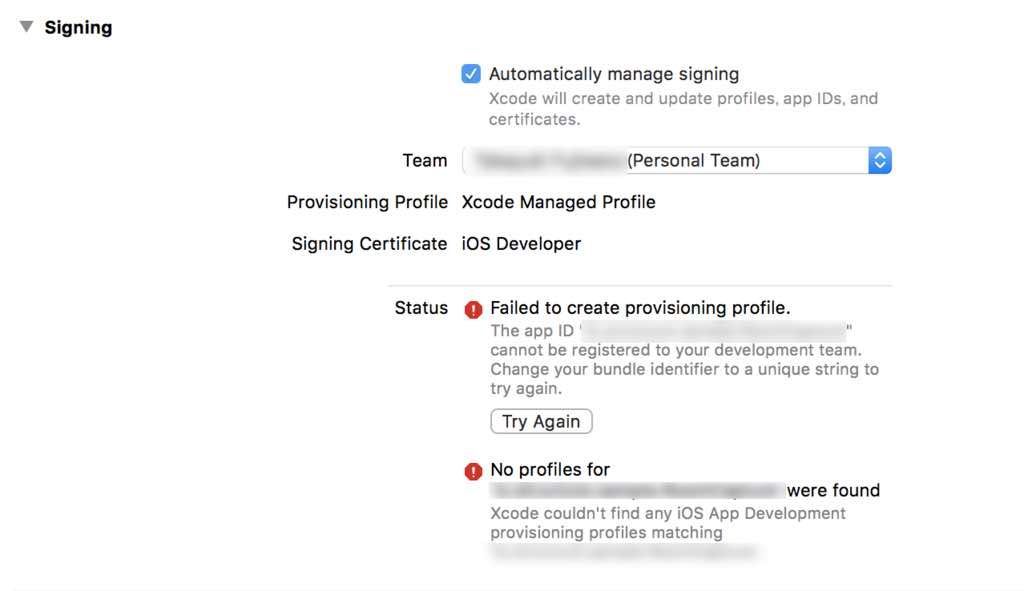Click the Signing Certificate label
The height and width of the screenshot is (591, 1024).
tap(369, 244)
